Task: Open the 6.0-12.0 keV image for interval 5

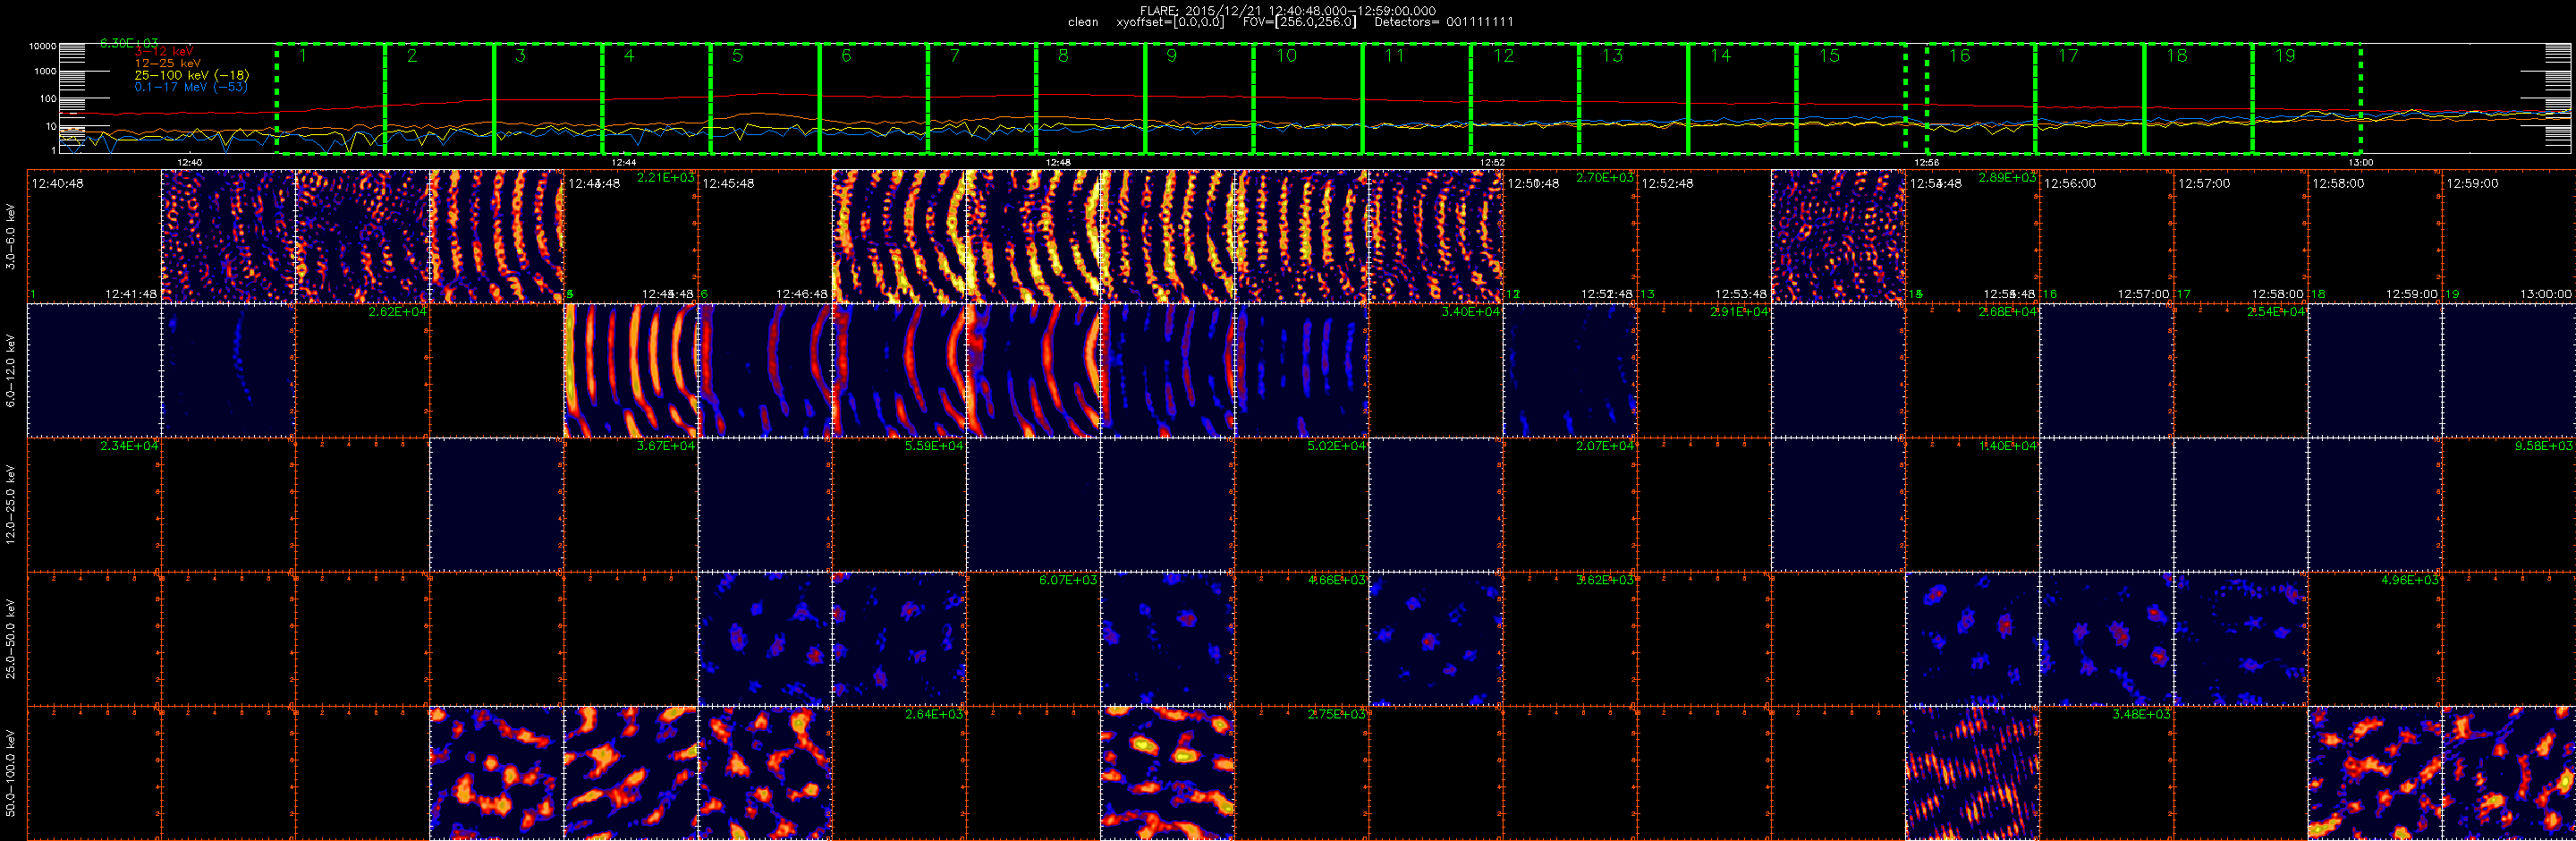Action: (x=631, y=371)
